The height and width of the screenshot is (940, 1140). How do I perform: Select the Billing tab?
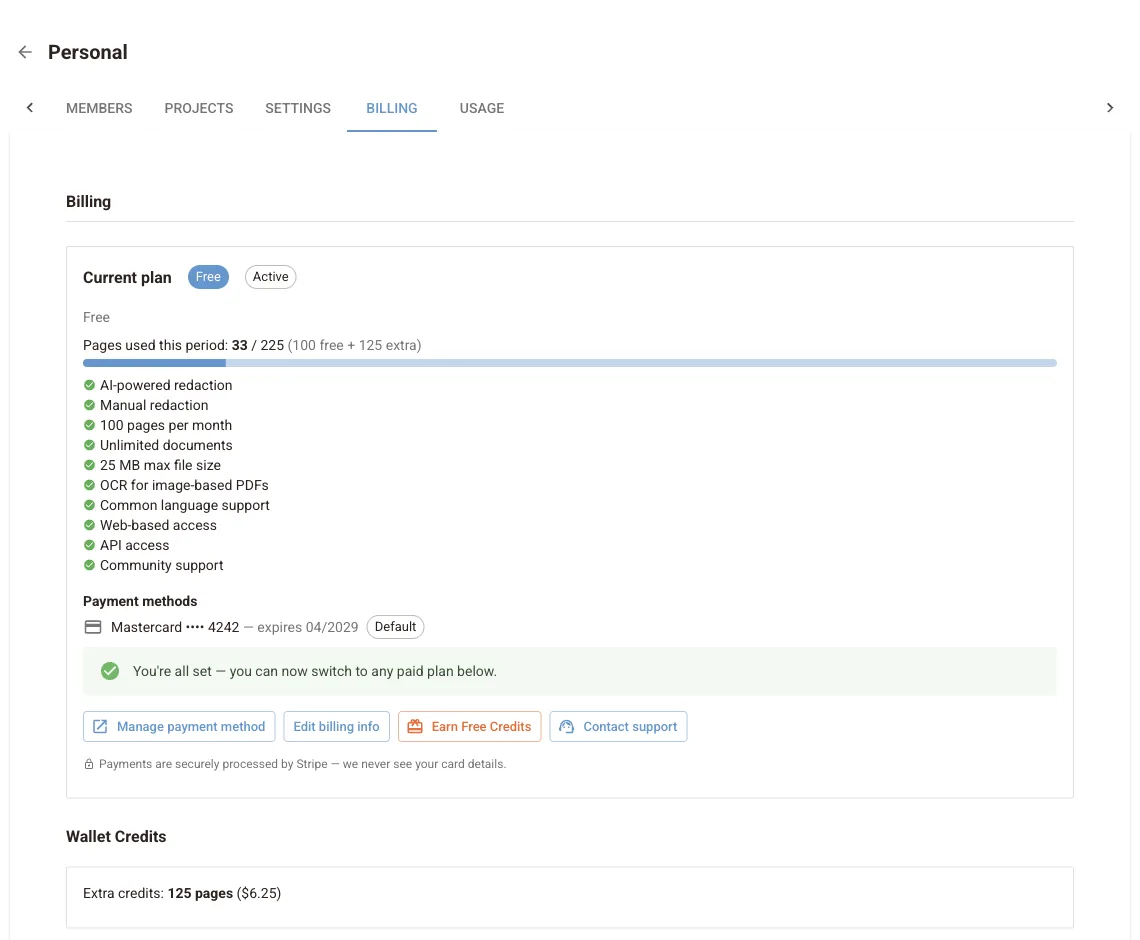392,108
